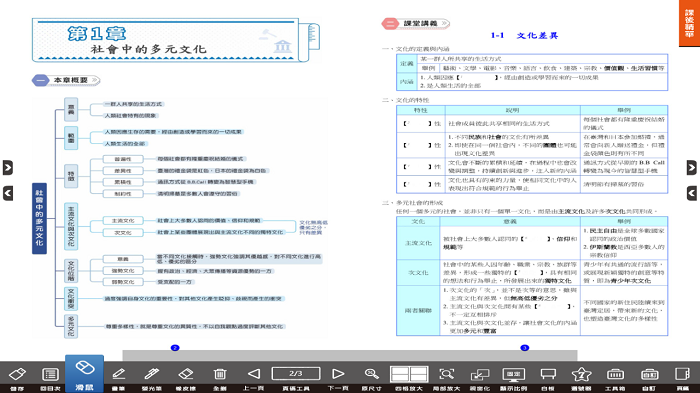This screenshot has width=700, height=393.
Task: Open the orange 課後 tab at top right
Action: click(x=689, y=23)
